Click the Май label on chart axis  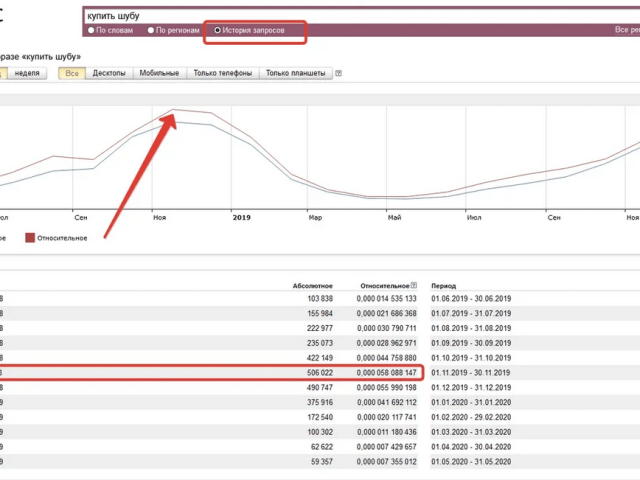[x=396, y=215]
